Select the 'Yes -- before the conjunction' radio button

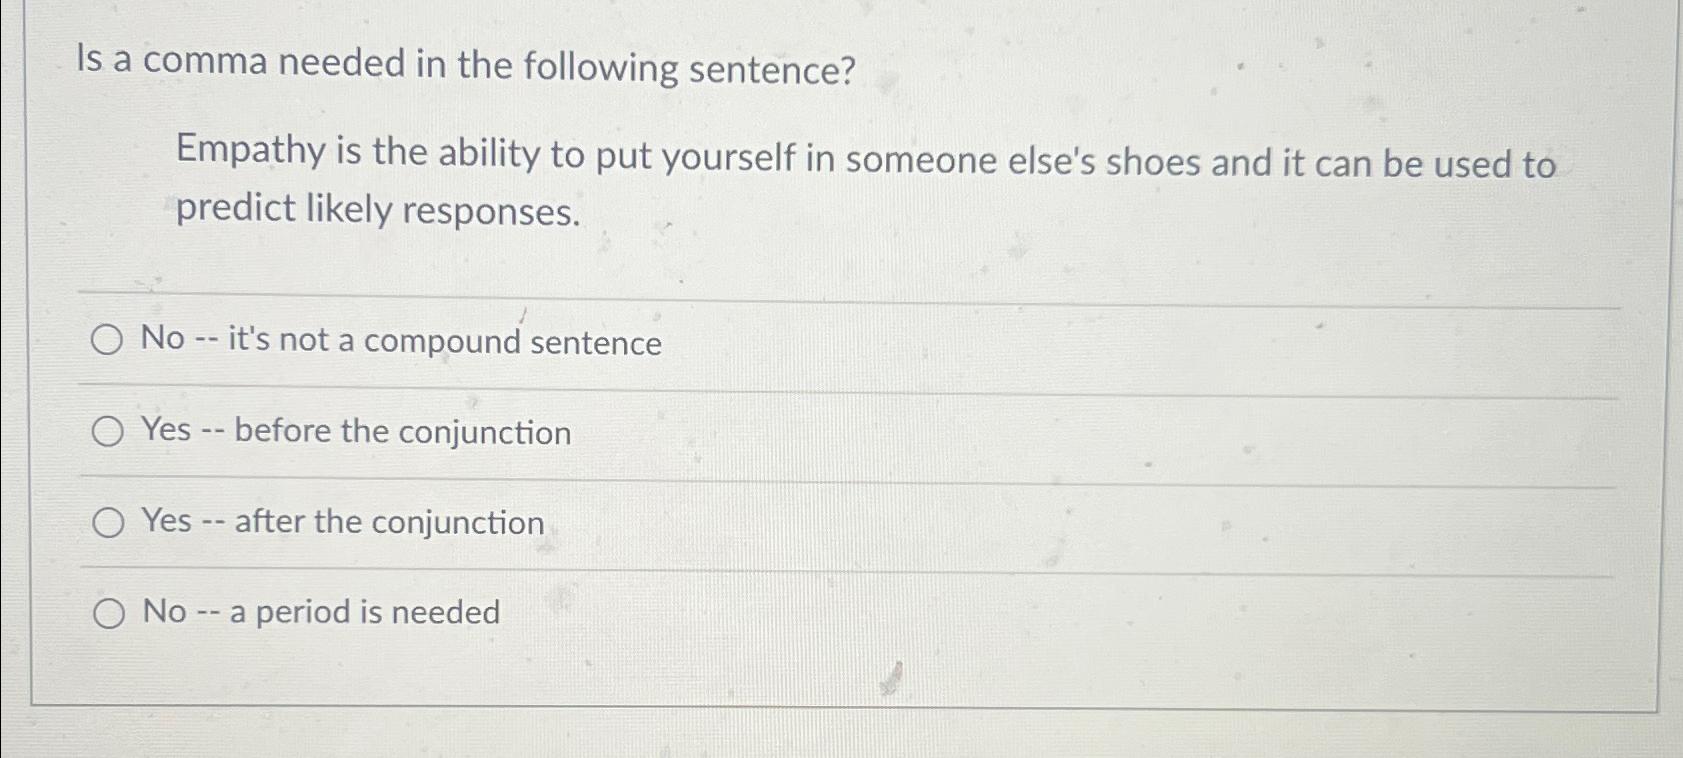108,432
